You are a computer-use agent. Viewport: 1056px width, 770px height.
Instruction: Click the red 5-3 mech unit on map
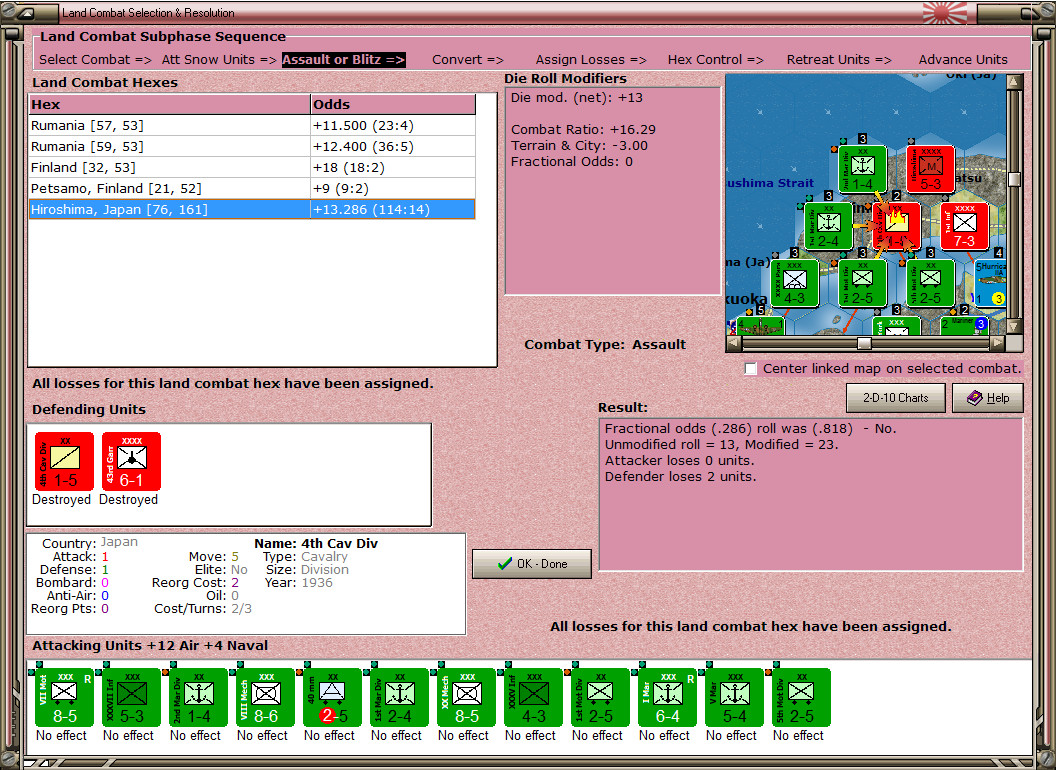(930, 168)
